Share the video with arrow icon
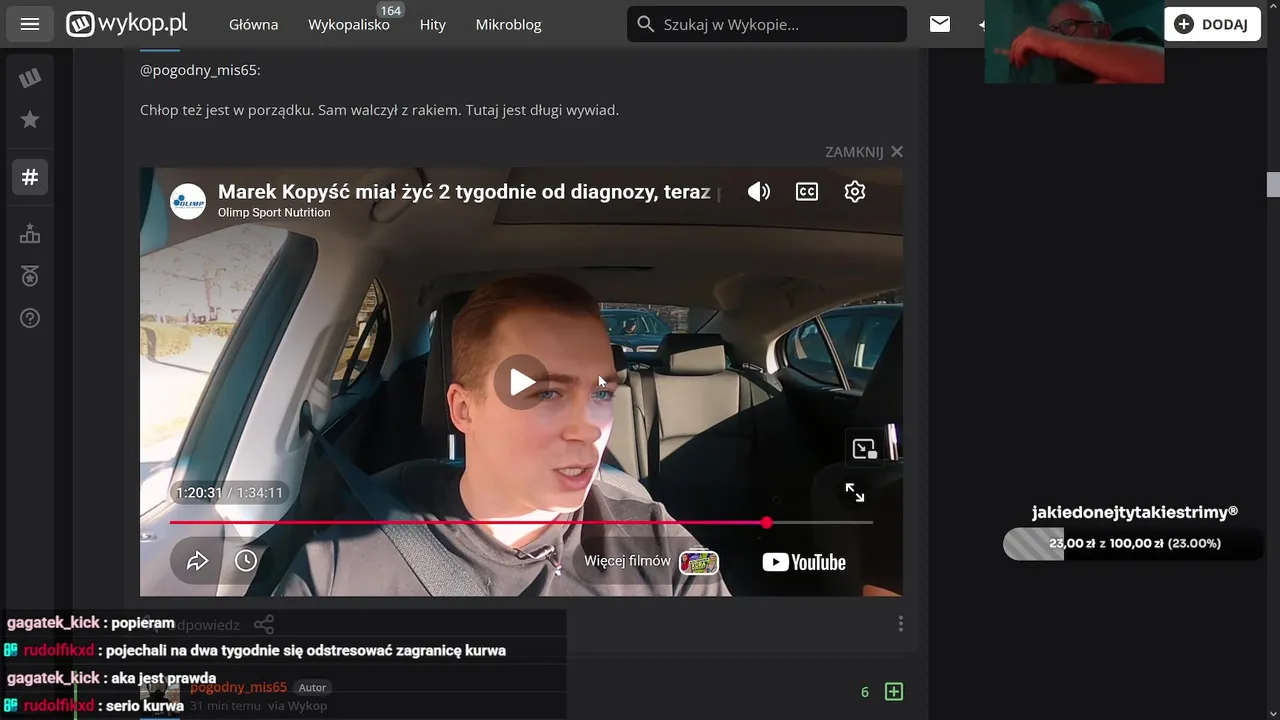Screen dimensions: 1280x720 click(x=197, y=561)
